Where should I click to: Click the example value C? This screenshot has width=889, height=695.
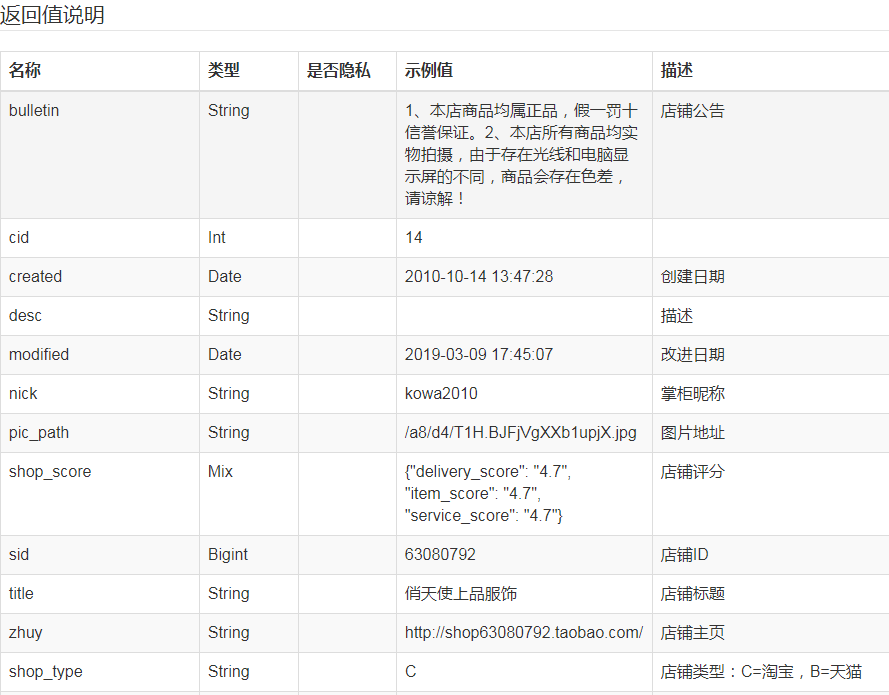(x=410, y=672)
